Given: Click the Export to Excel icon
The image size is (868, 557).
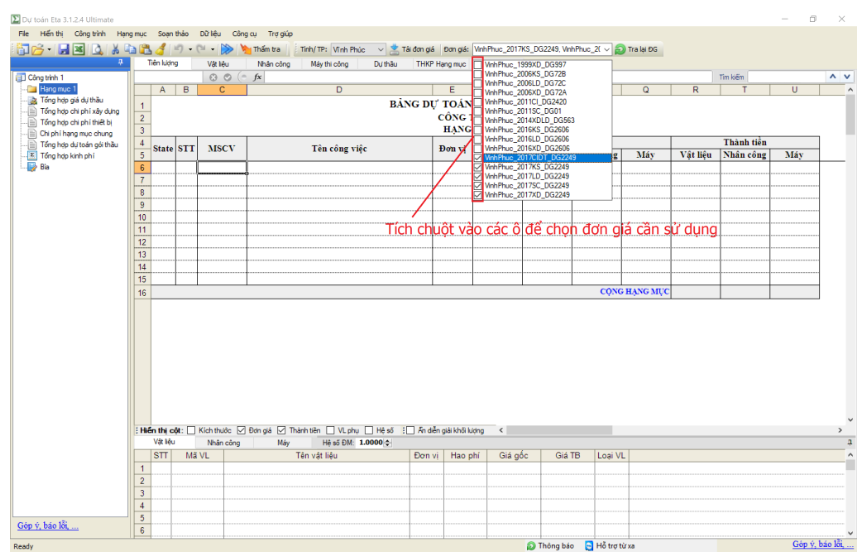Looking at the screenshot, I should pyautogui.click(x=79, y=49).
